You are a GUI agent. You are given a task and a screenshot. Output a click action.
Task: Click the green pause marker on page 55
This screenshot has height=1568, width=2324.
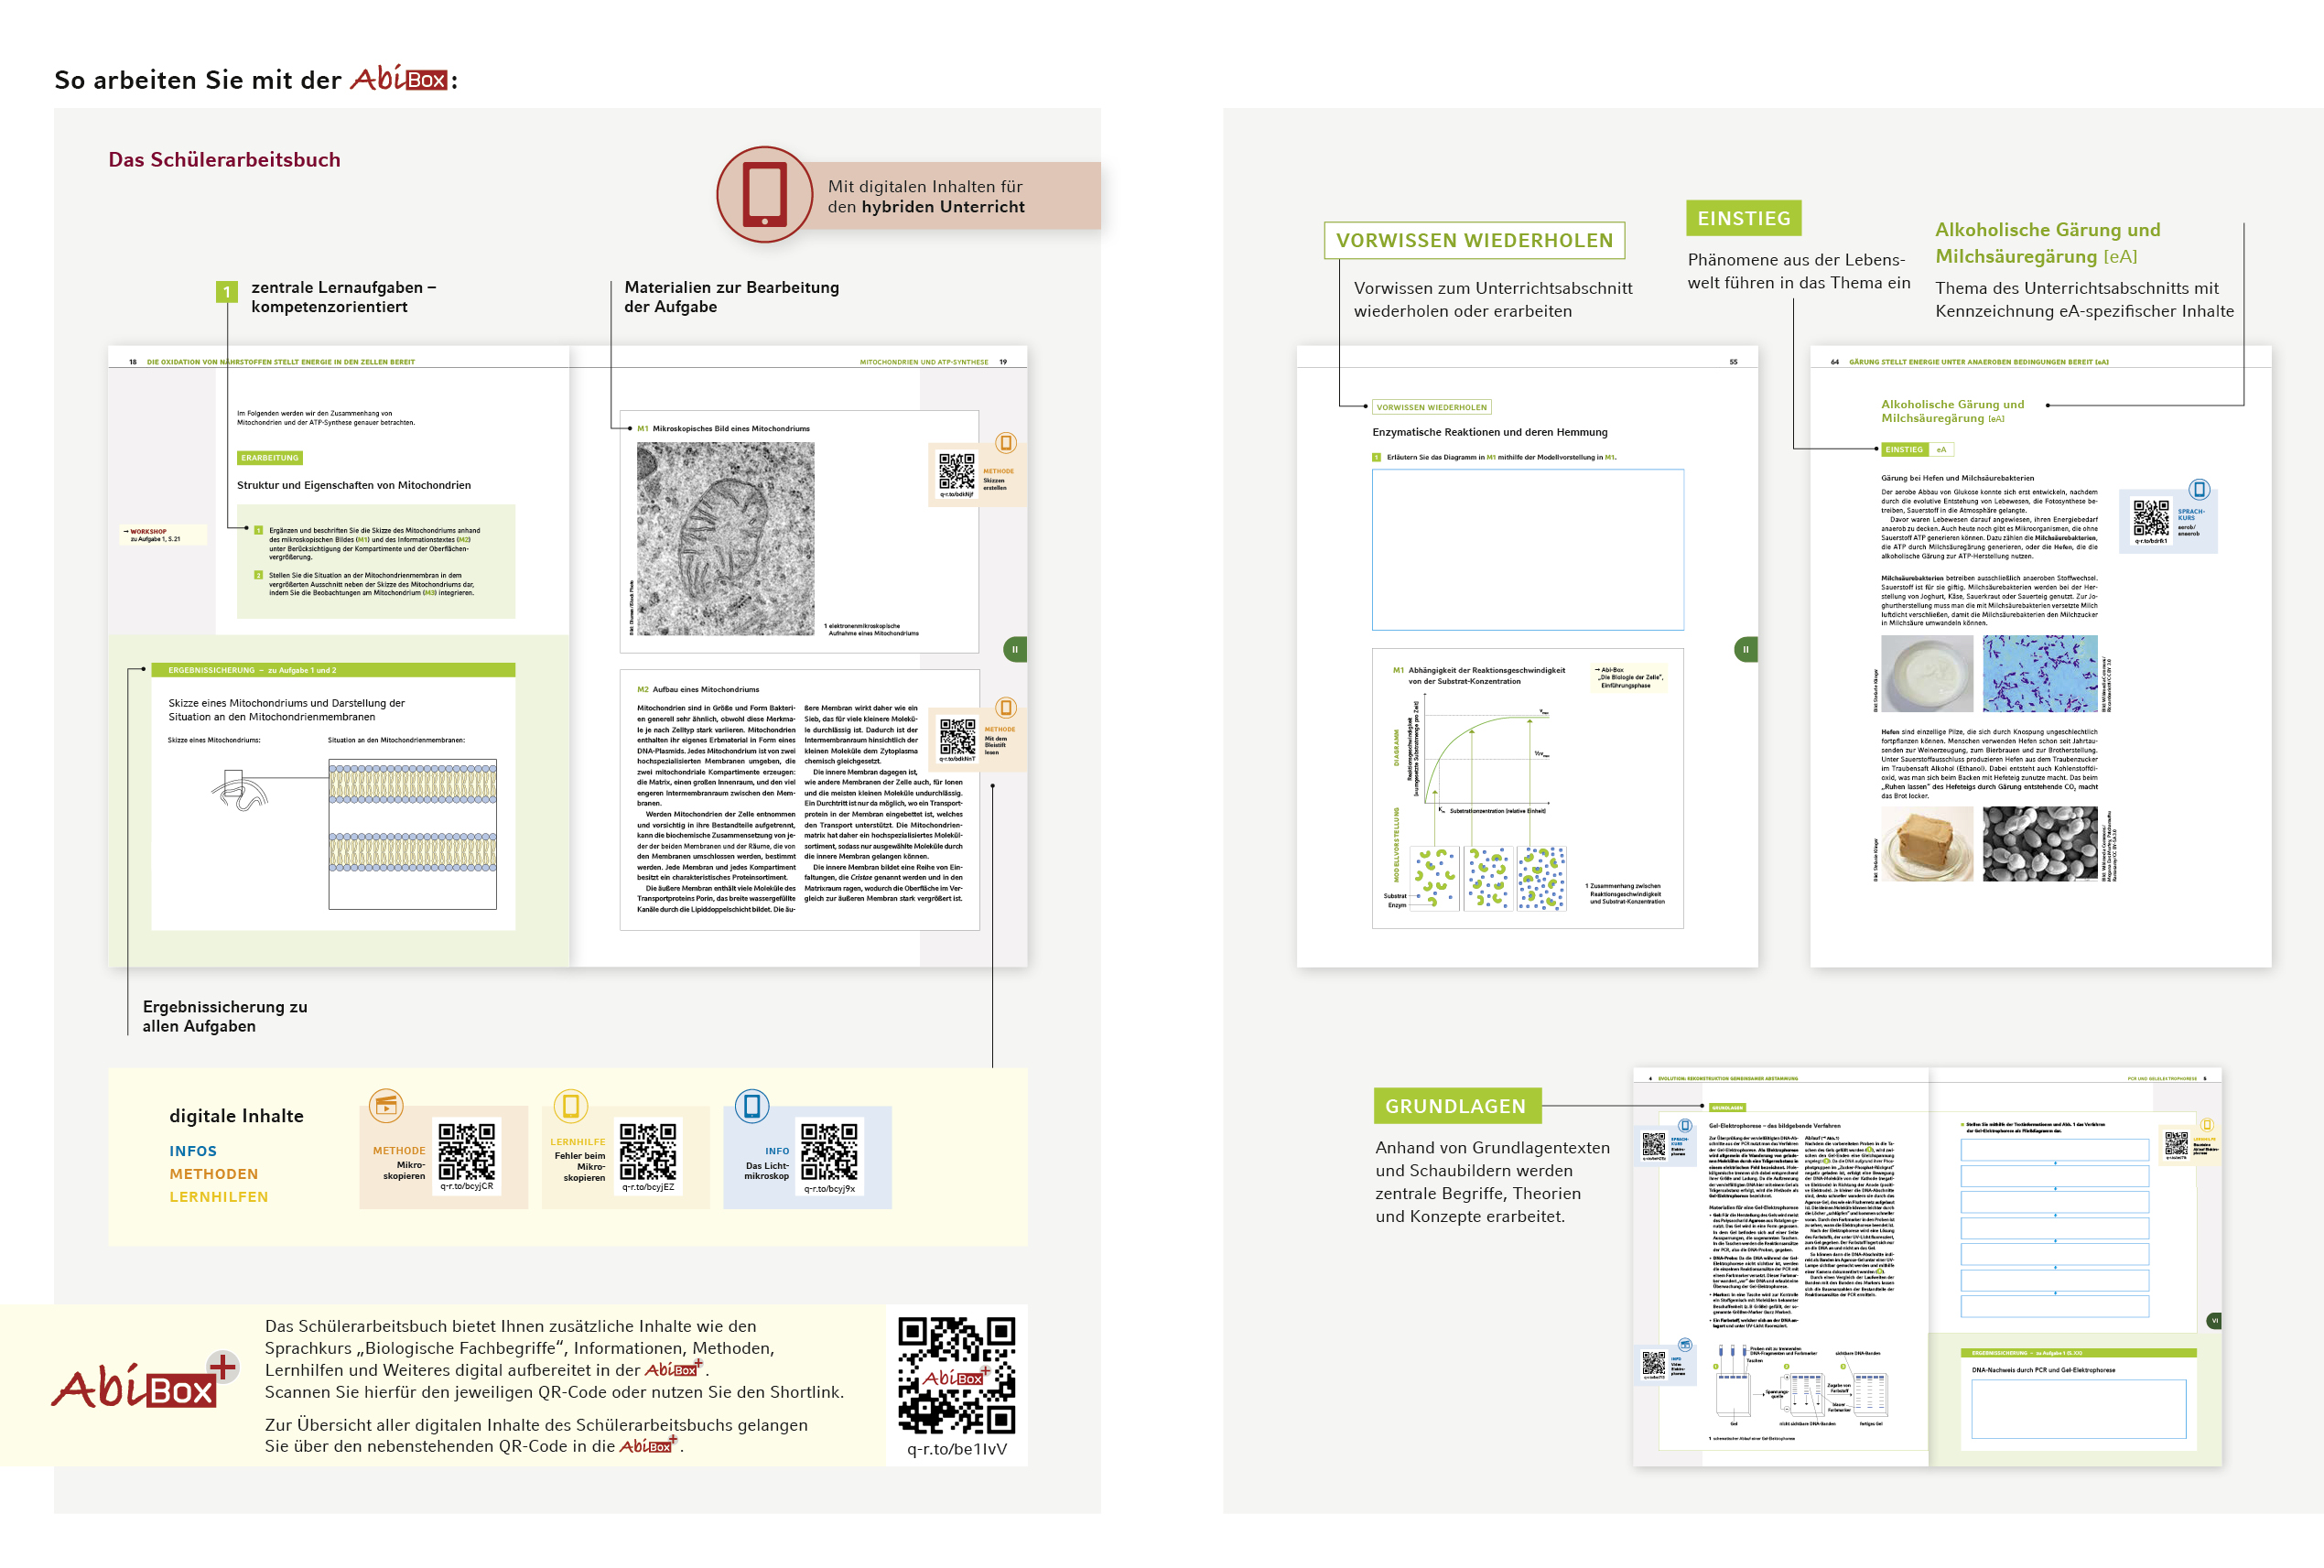[1745, 649]
